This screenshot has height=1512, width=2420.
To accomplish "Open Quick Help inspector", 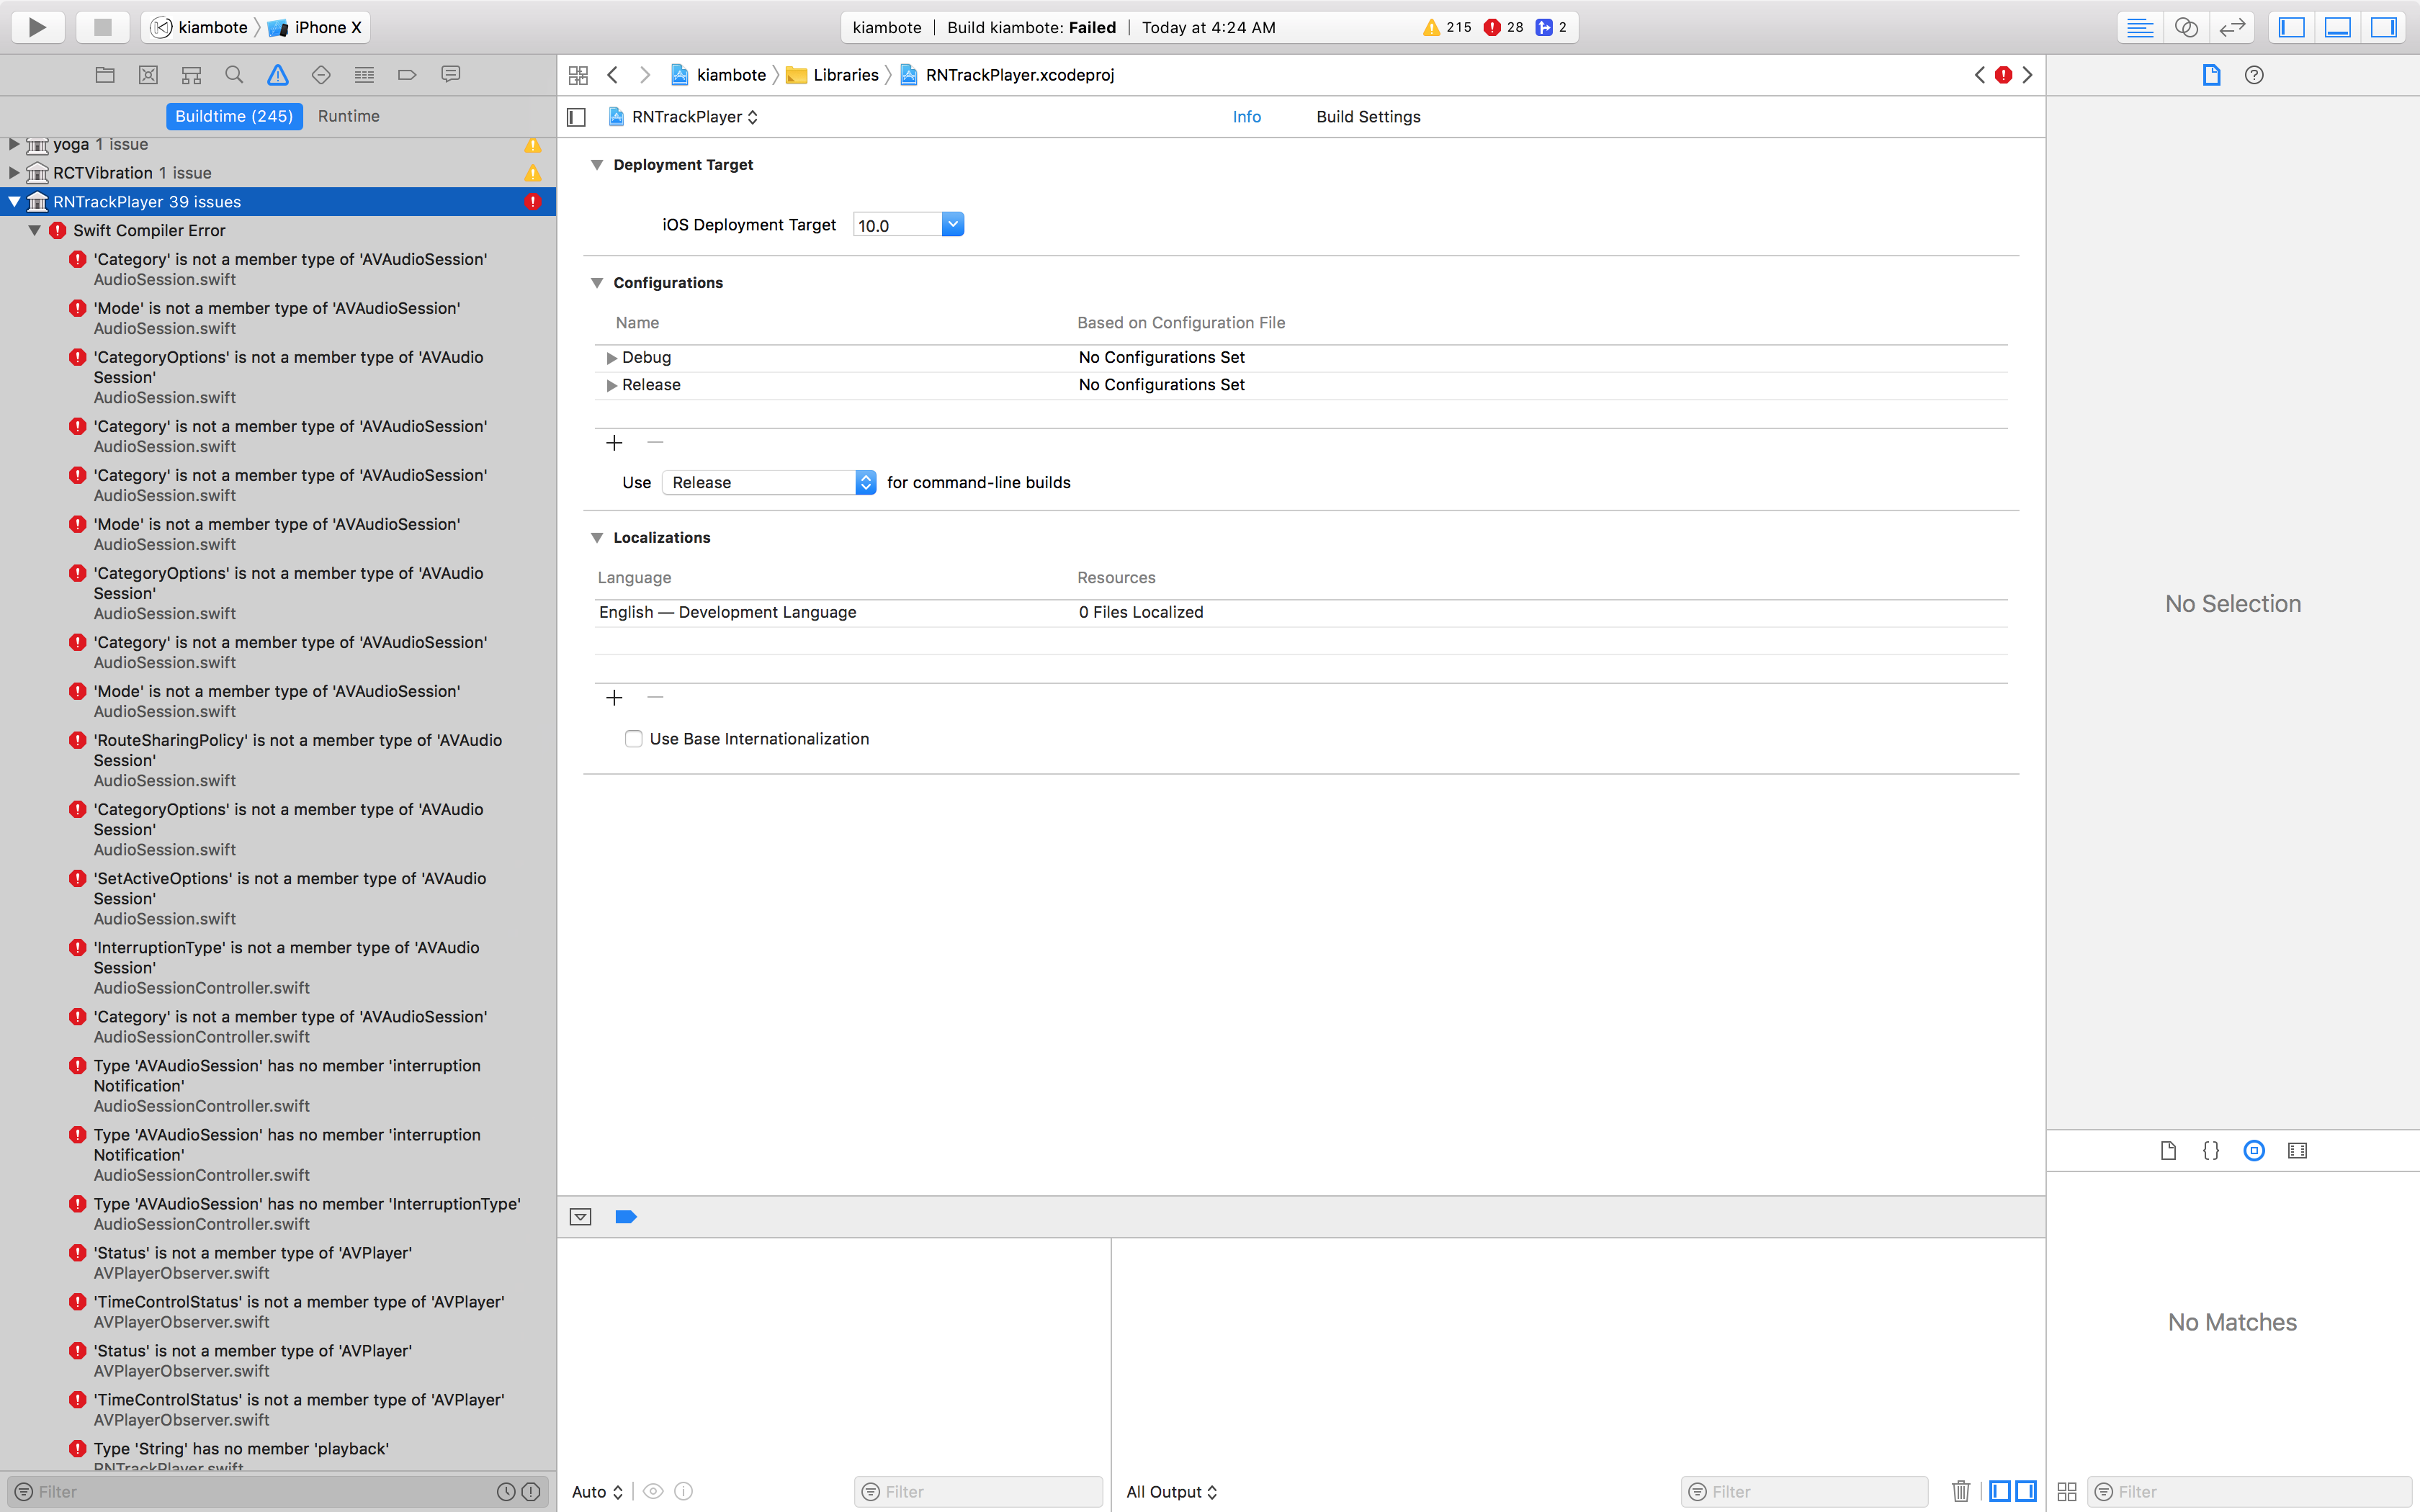I will click(2253, 74).
